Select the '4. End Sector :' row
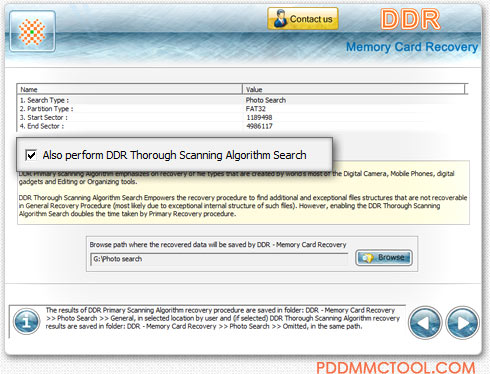The image size is (490, 374). pyautogui.click(x=242, y=126)
